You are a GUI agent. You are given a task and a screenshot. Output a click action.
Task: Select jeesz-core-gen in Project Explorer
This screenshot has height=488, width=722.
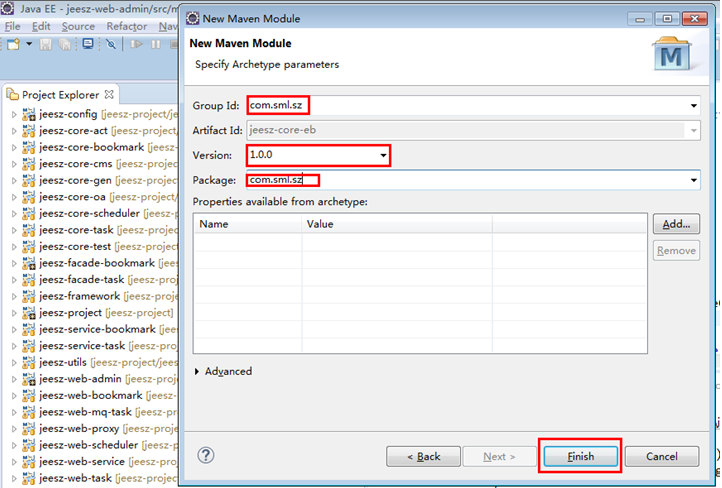[76, 180]
